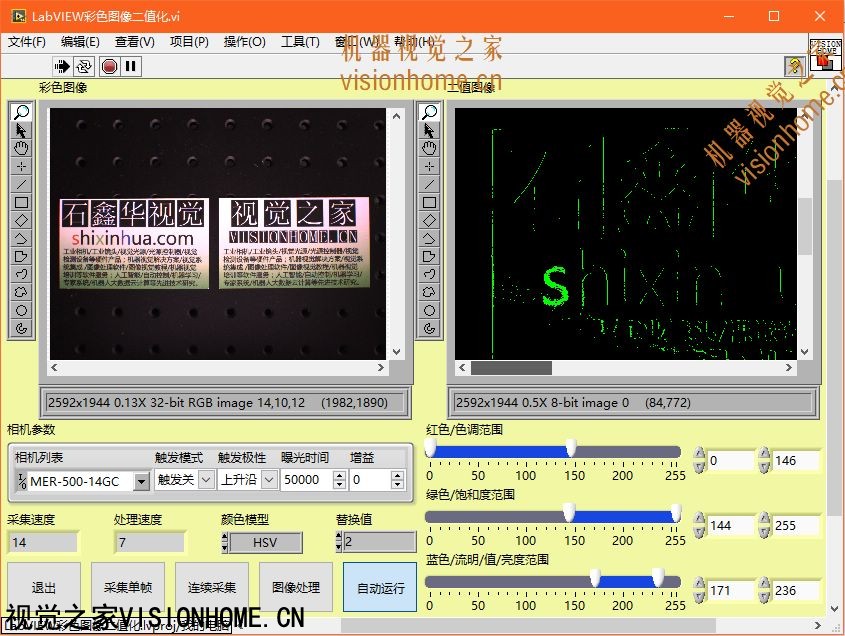Open the 操作(O) menu

[245, 42]
